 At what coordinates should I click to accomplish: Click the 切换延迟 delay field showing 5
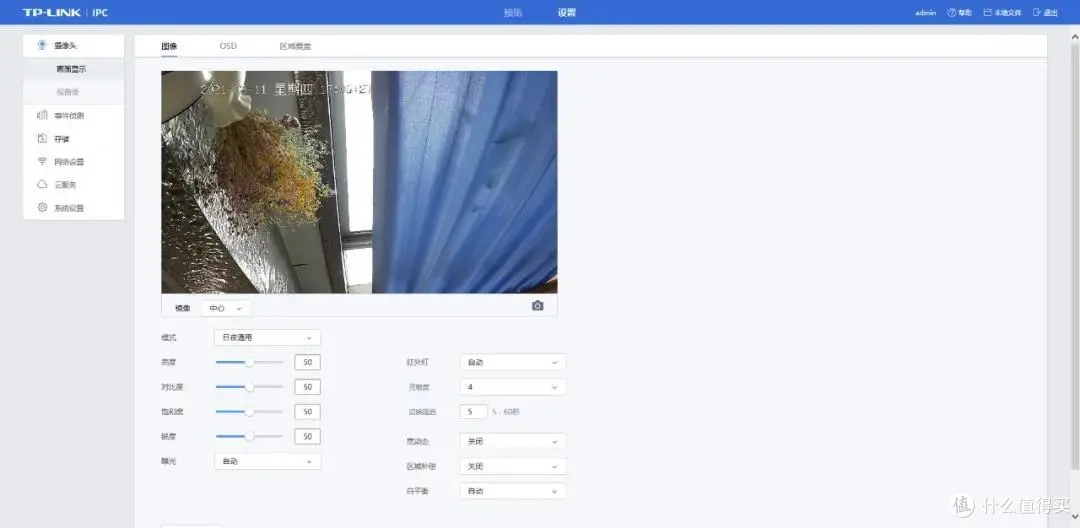pyautogui.click(x=473, y=412)
